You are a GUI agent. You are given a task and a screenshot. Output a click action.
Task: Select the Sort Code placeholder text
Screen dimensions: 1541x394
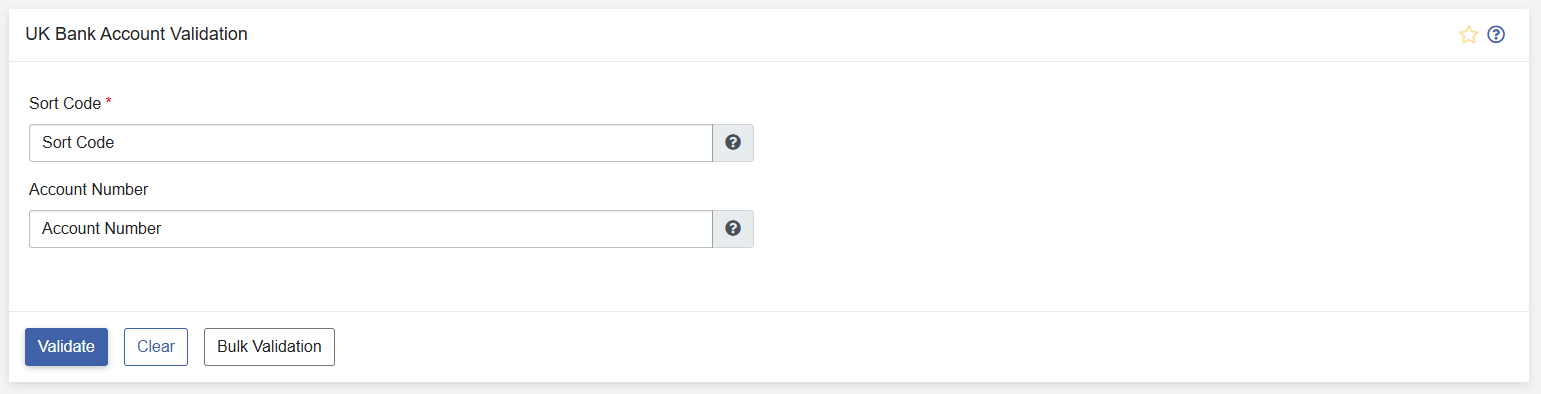tap(78, 143)
